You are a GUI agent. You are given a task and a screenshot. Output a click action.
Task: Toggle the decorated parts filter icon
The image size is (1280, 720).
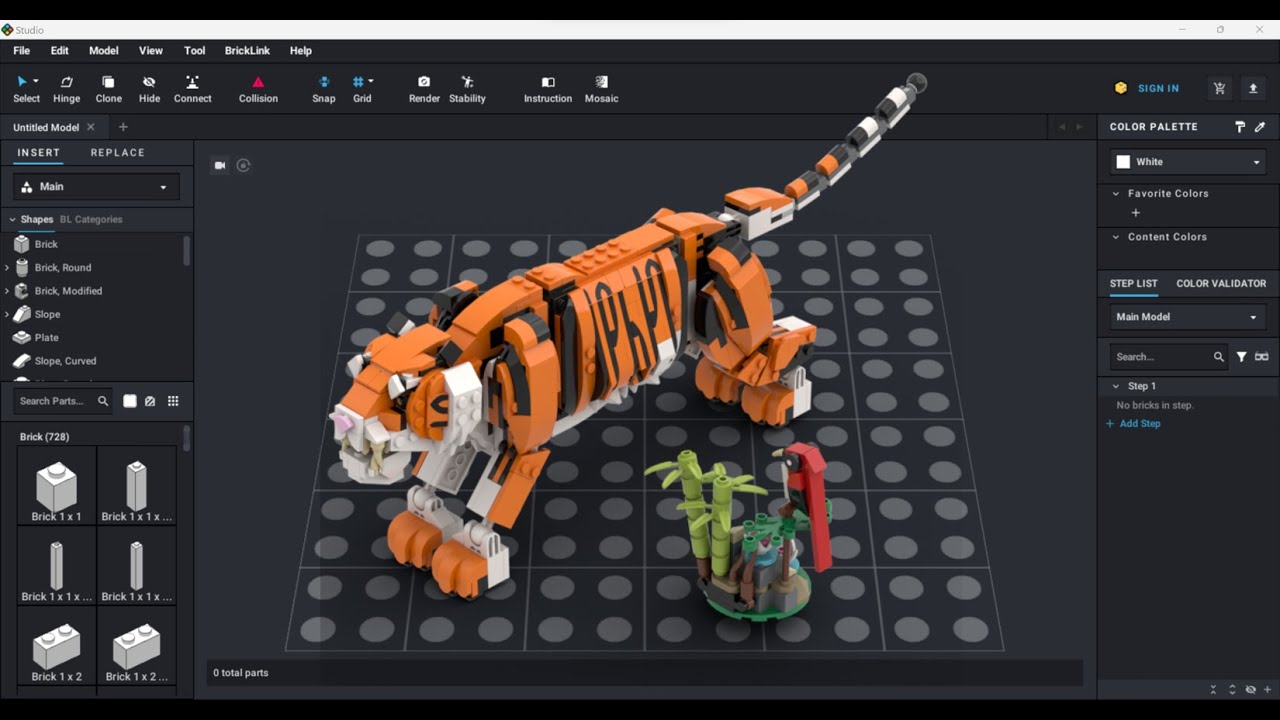pyautogui.click(x=150, y=401)
